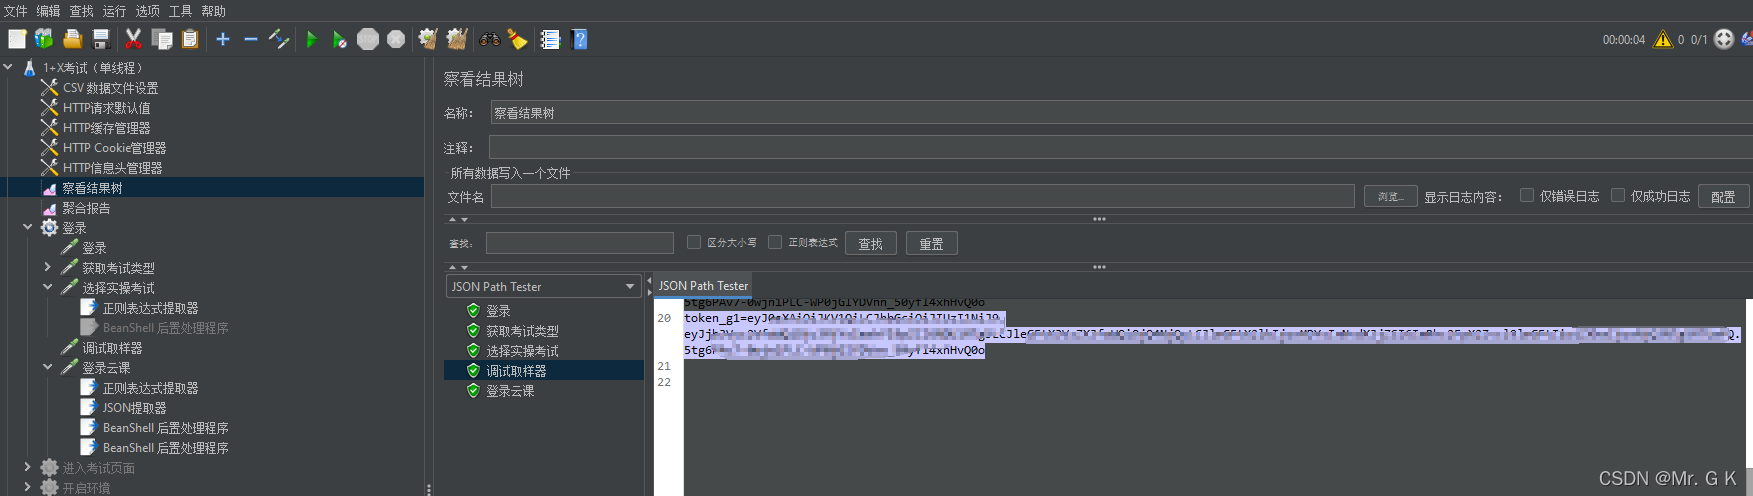1753x496 pixels.
Task: Reset search with yellow brush icon
Action: (x=517, y=39)
